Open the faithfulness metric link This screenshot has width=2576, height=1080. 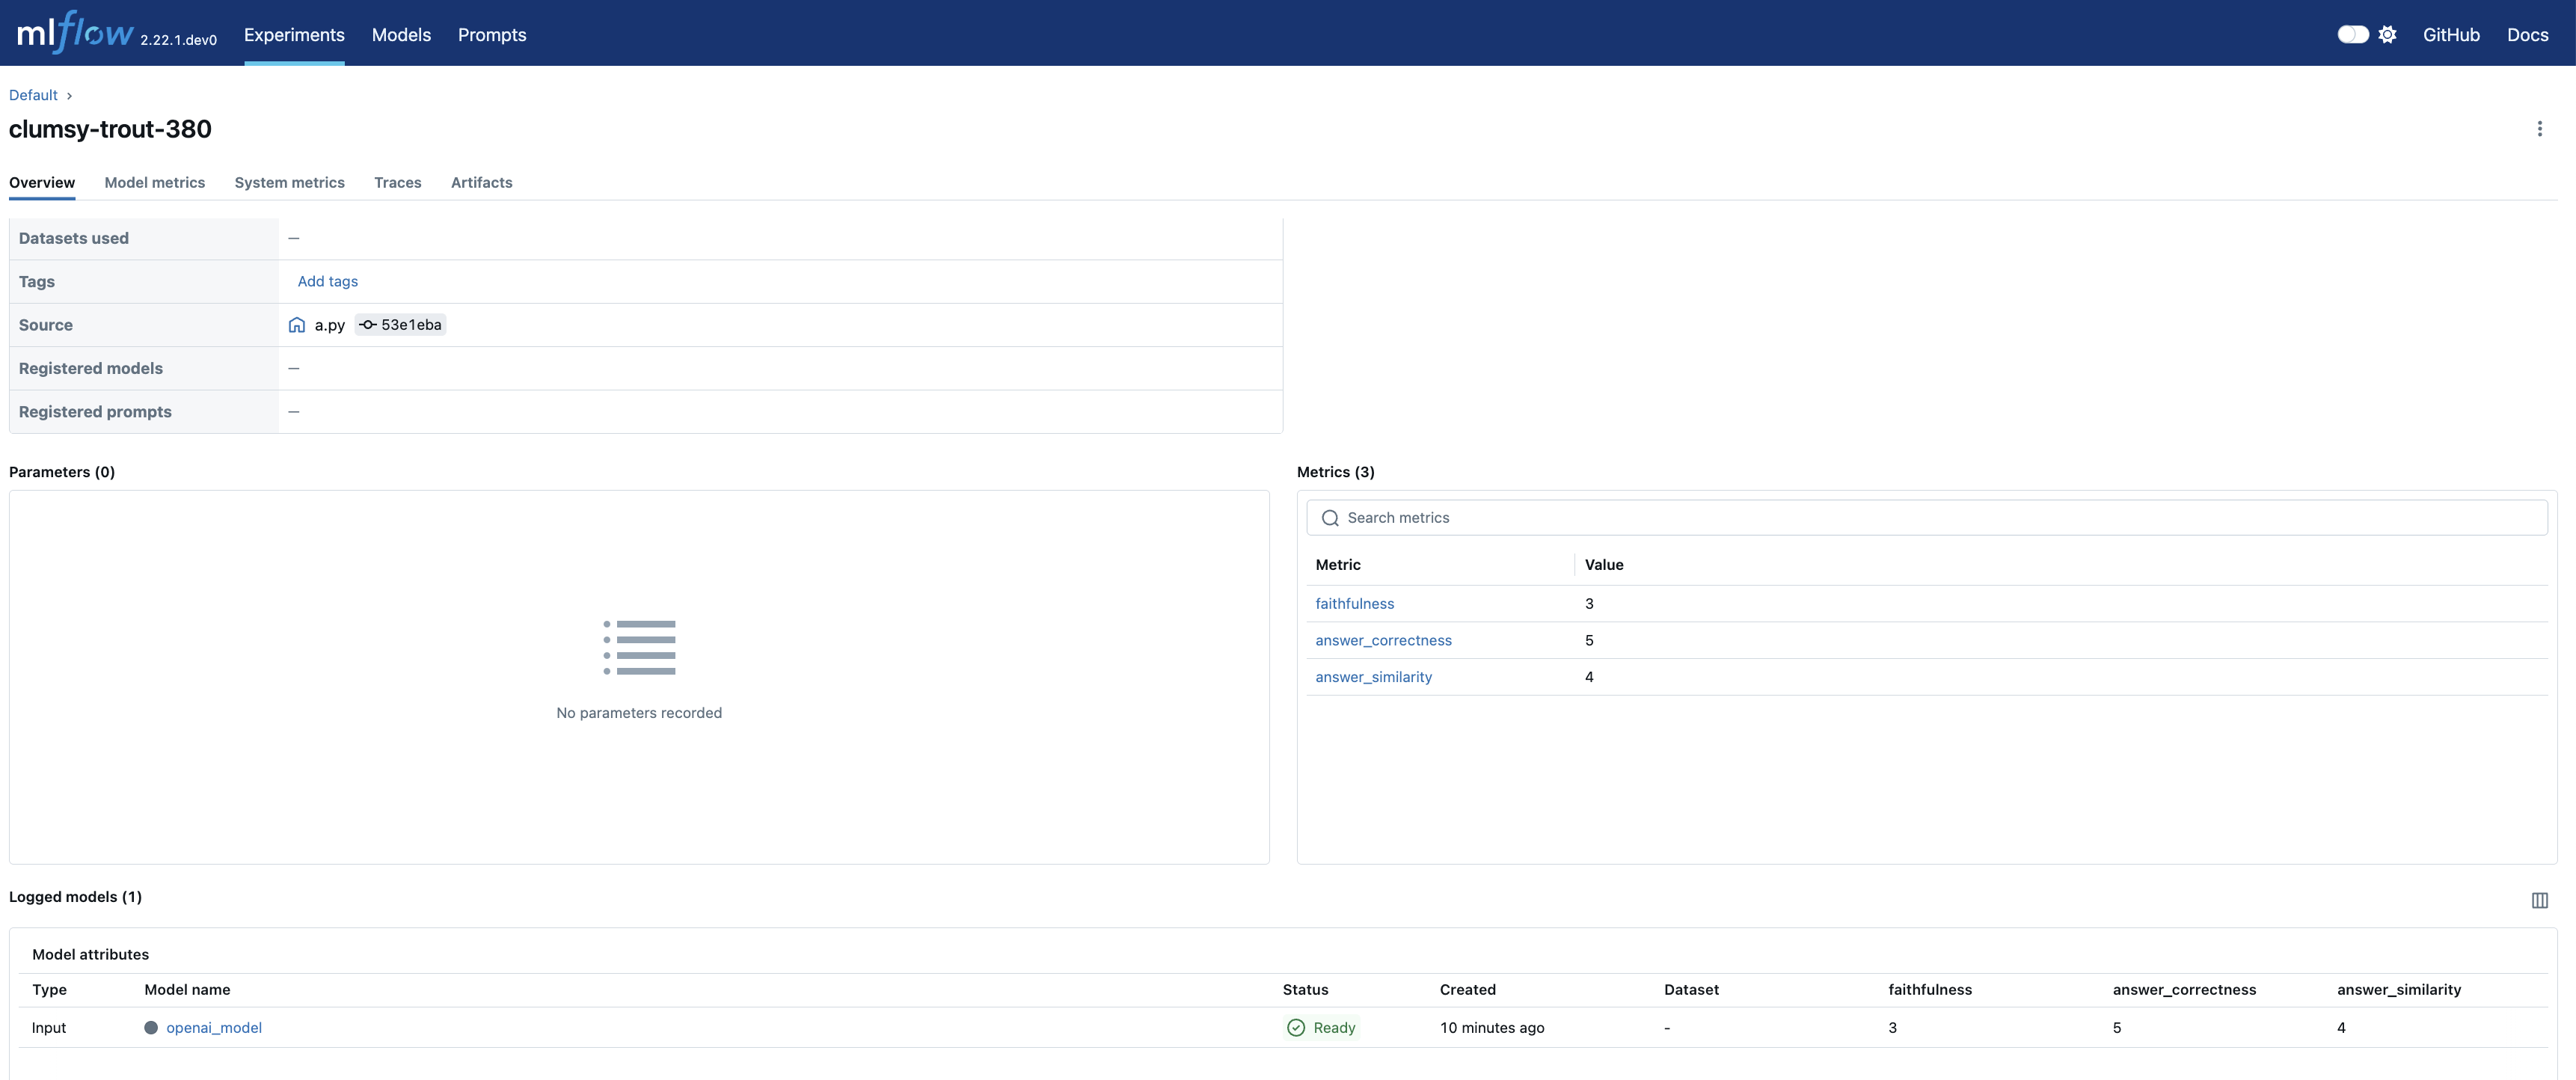pyautogui.click(x=1354, y=603)
